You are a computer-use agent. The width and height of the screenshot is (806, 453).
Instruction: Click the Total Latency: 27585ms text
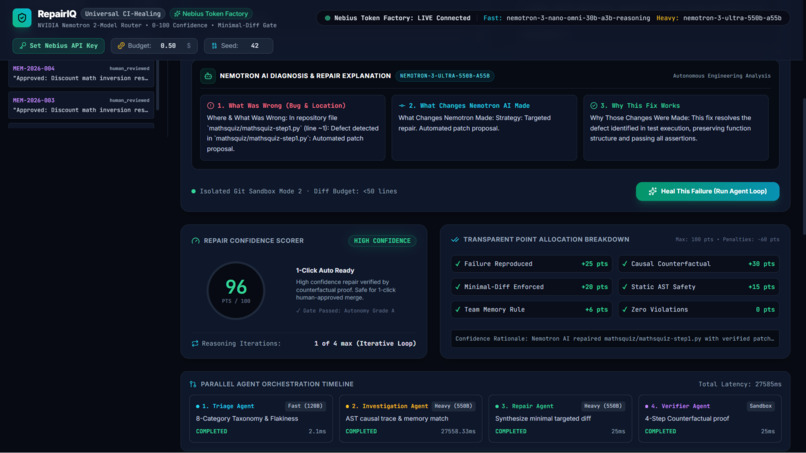tap(740, 384)
